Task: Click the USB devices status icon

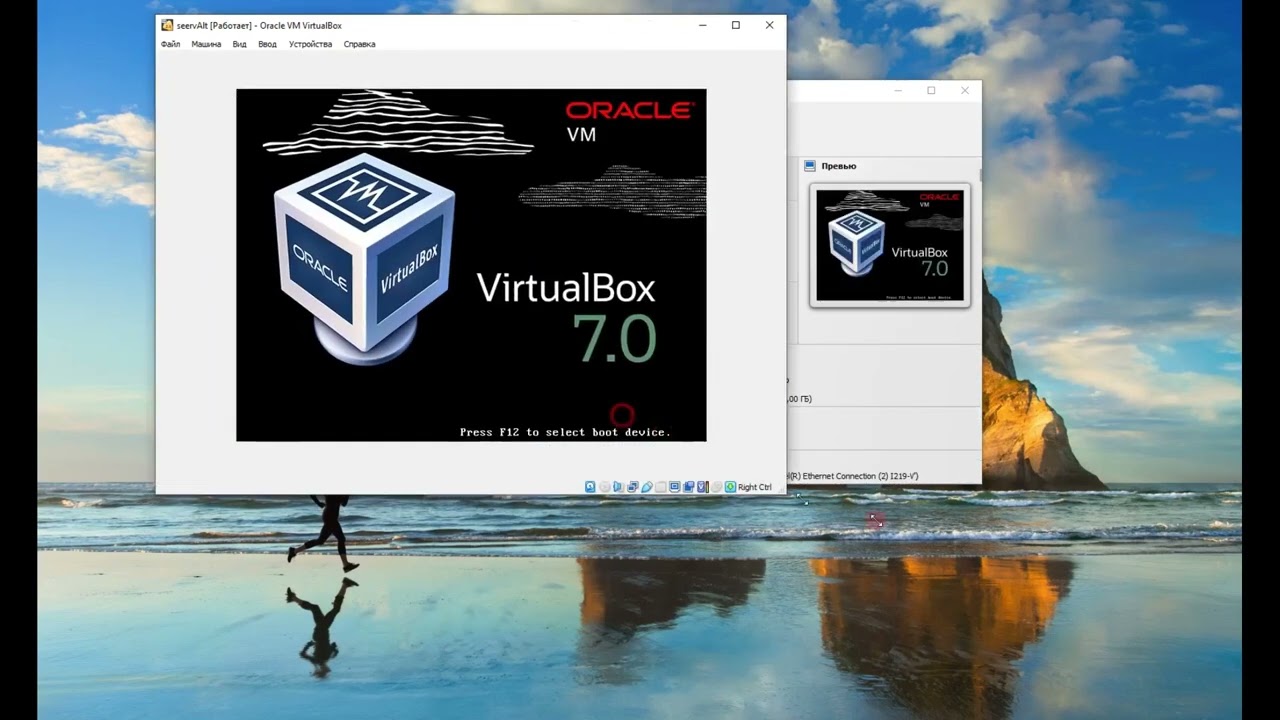Action: click(x=647, y=487)
